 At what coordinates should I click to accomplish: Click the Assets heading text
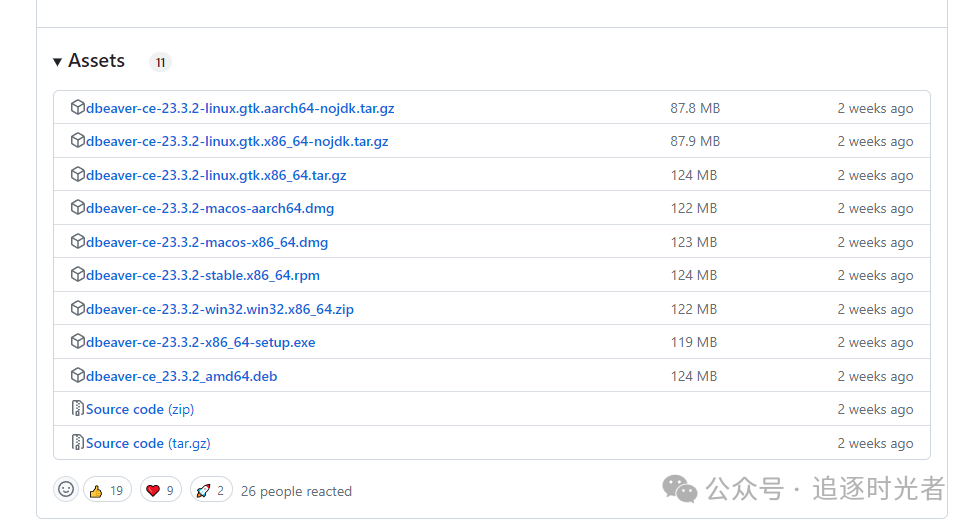coord(96,61)
